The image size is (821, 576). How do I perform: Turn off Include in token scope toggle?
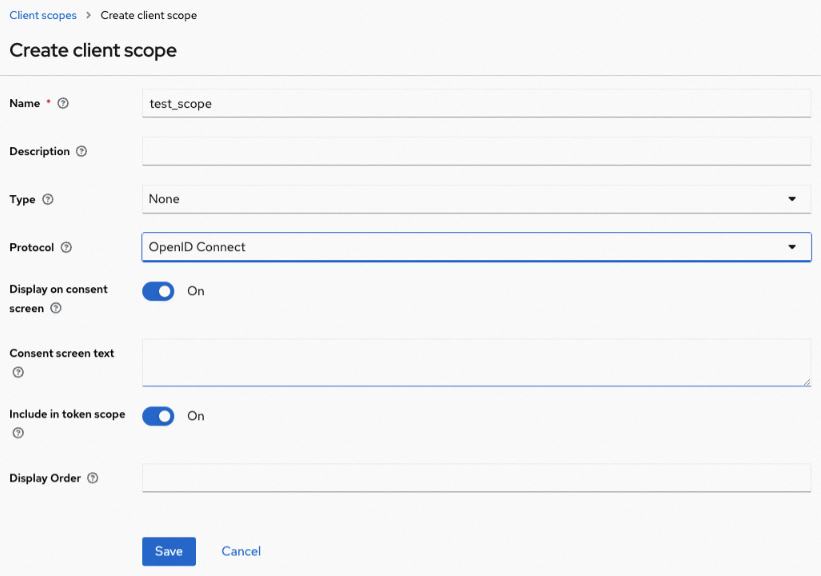coord(158,416)
